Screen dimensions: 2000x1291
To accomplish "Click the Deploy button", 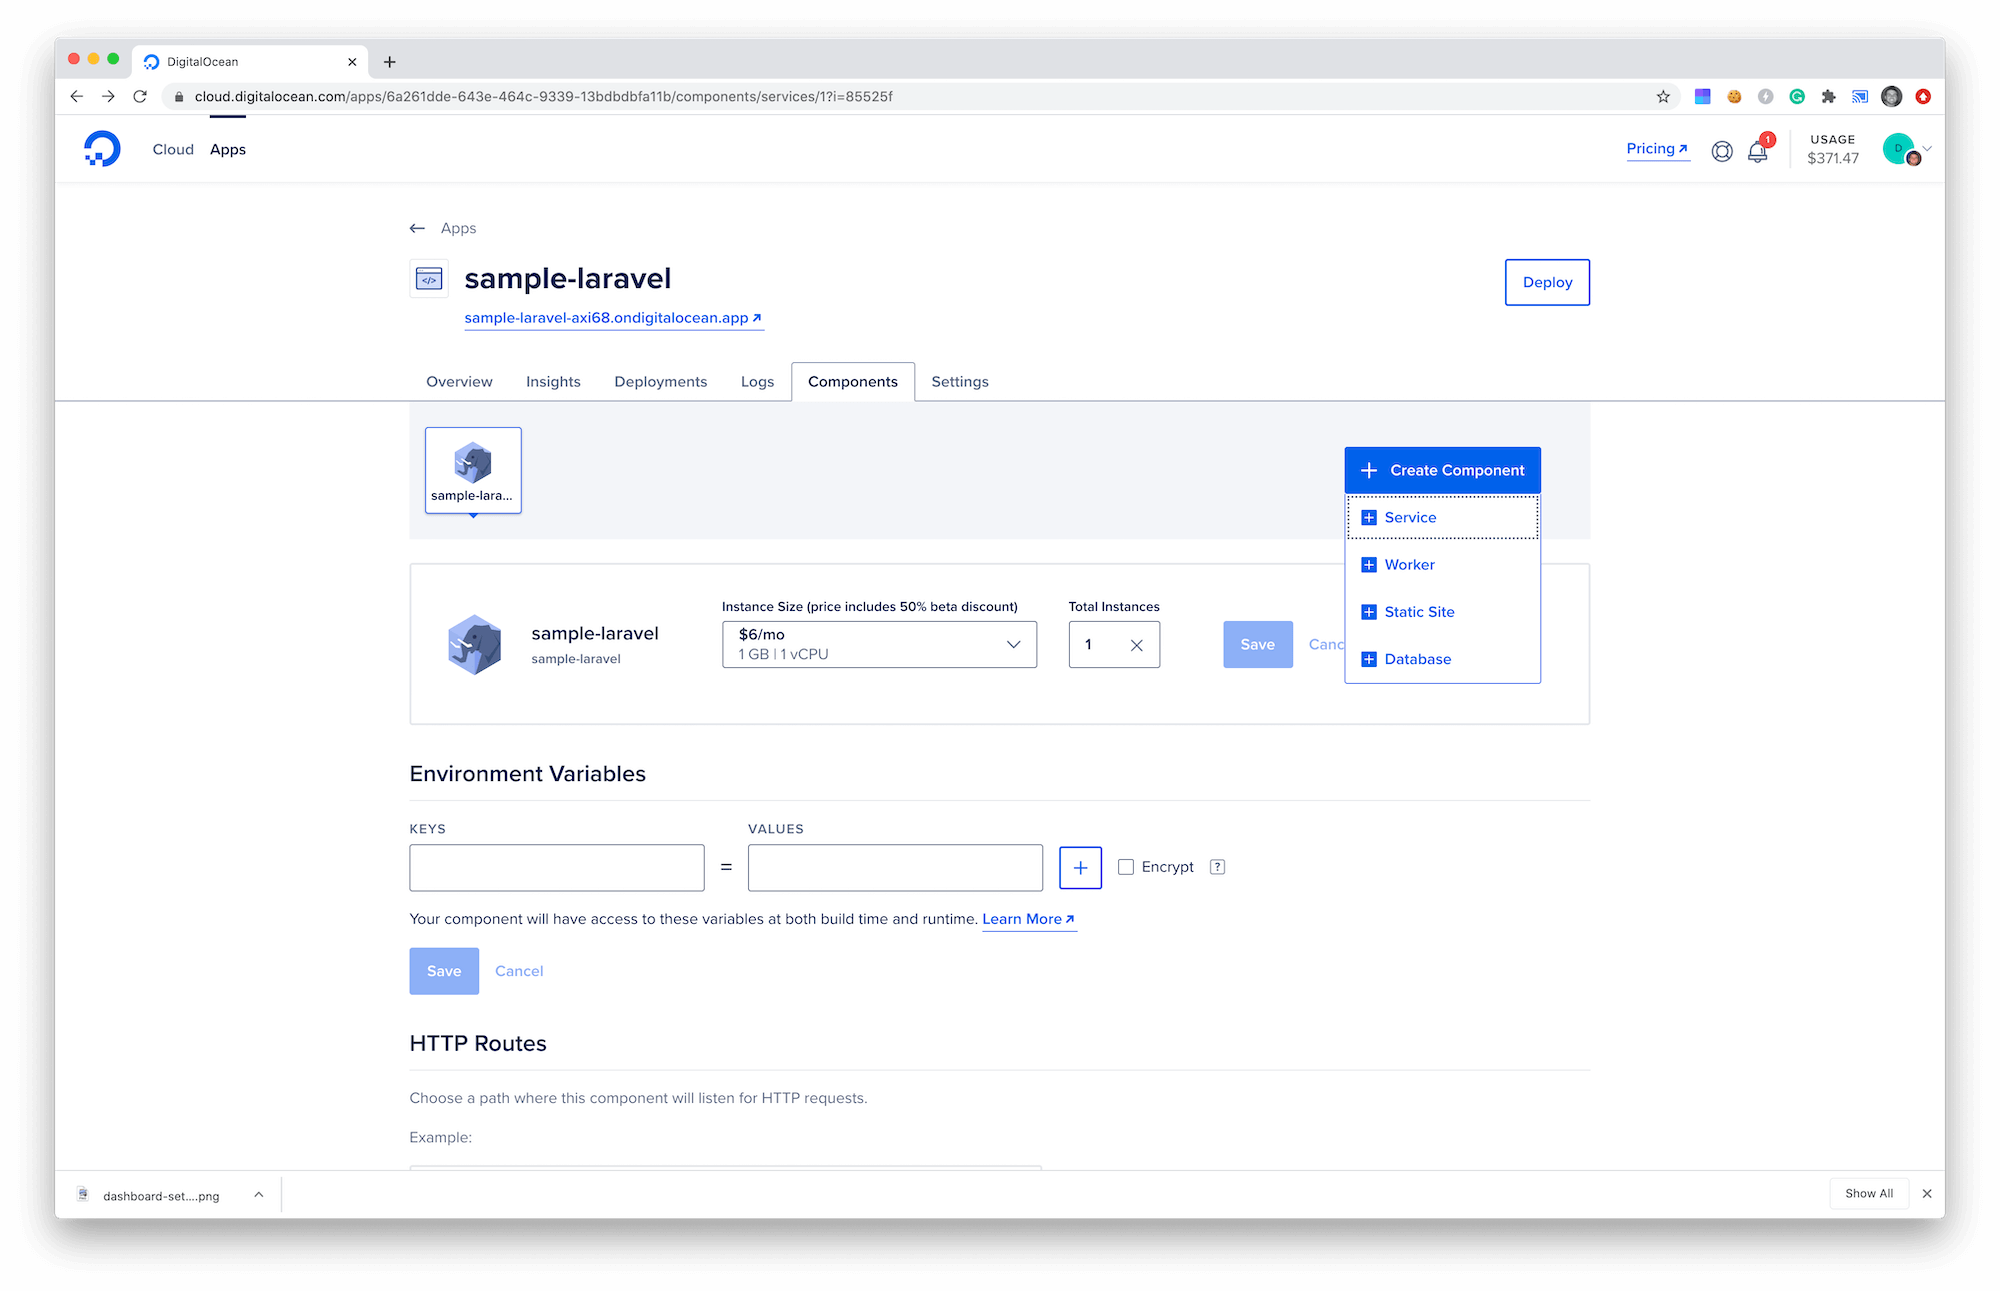I will [x=1547, y=282].
